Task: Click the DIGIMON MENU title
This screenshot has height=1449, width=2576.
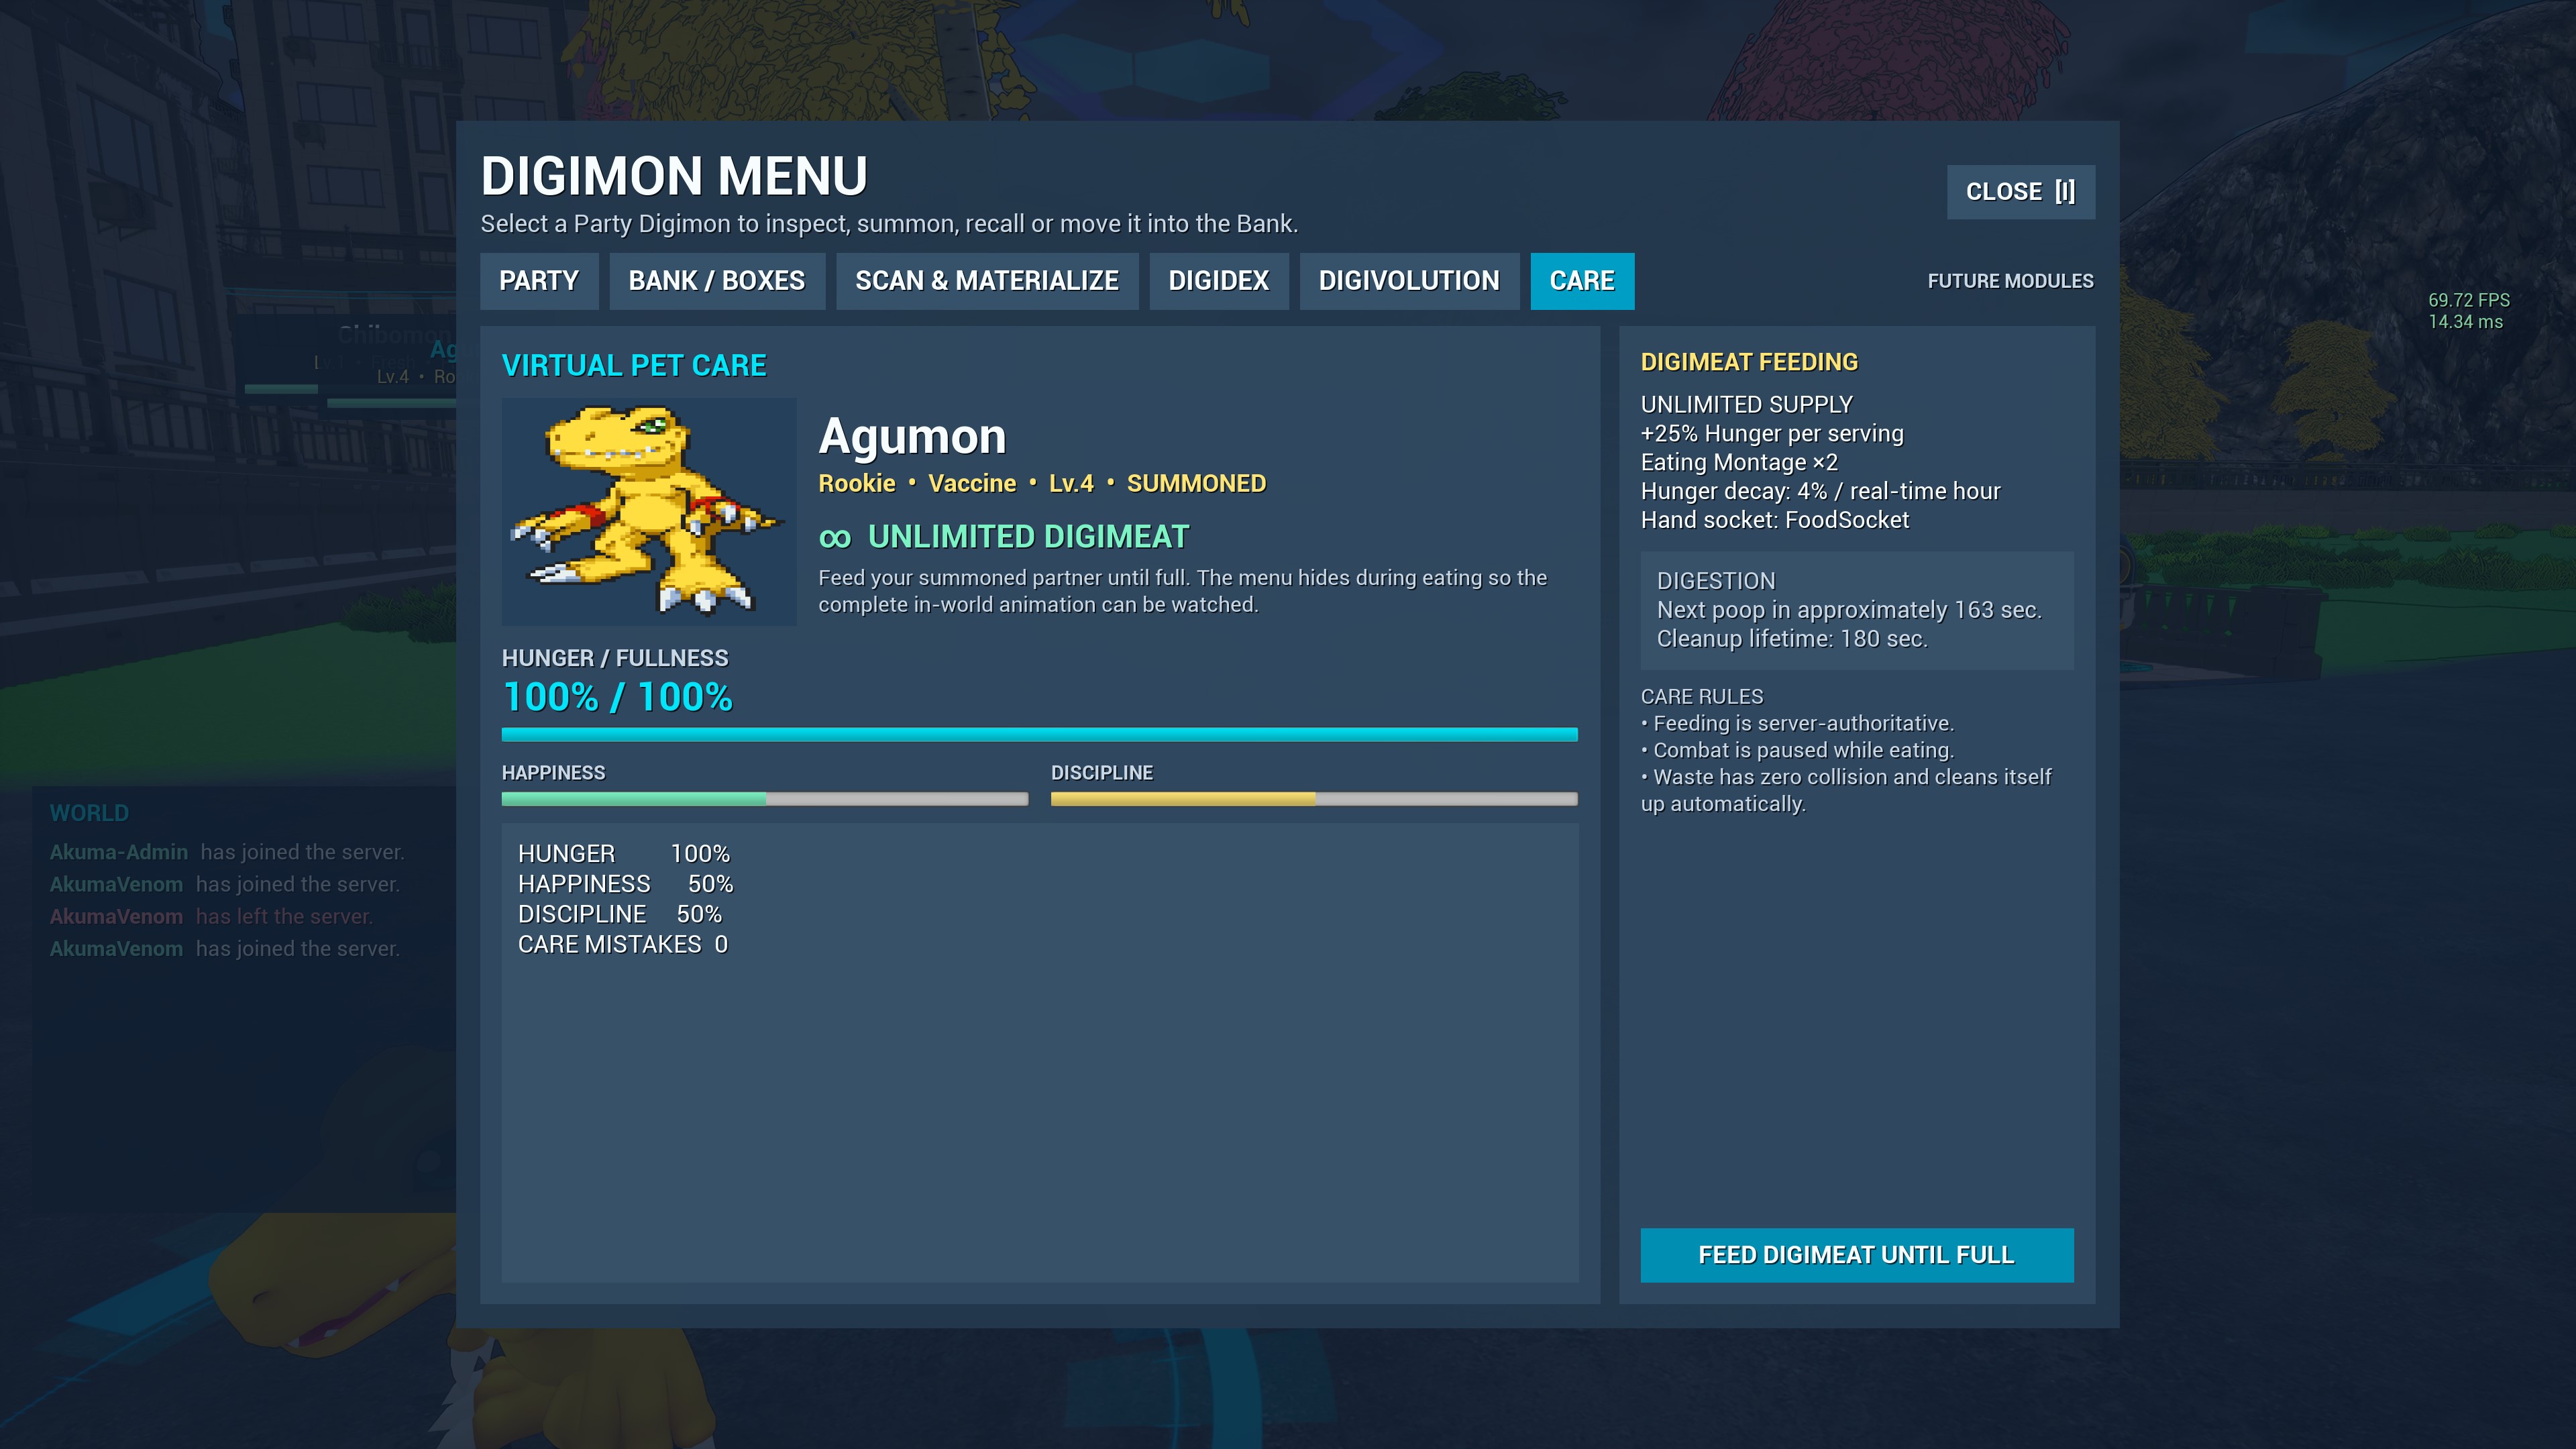Action: [x=674, y=176]
